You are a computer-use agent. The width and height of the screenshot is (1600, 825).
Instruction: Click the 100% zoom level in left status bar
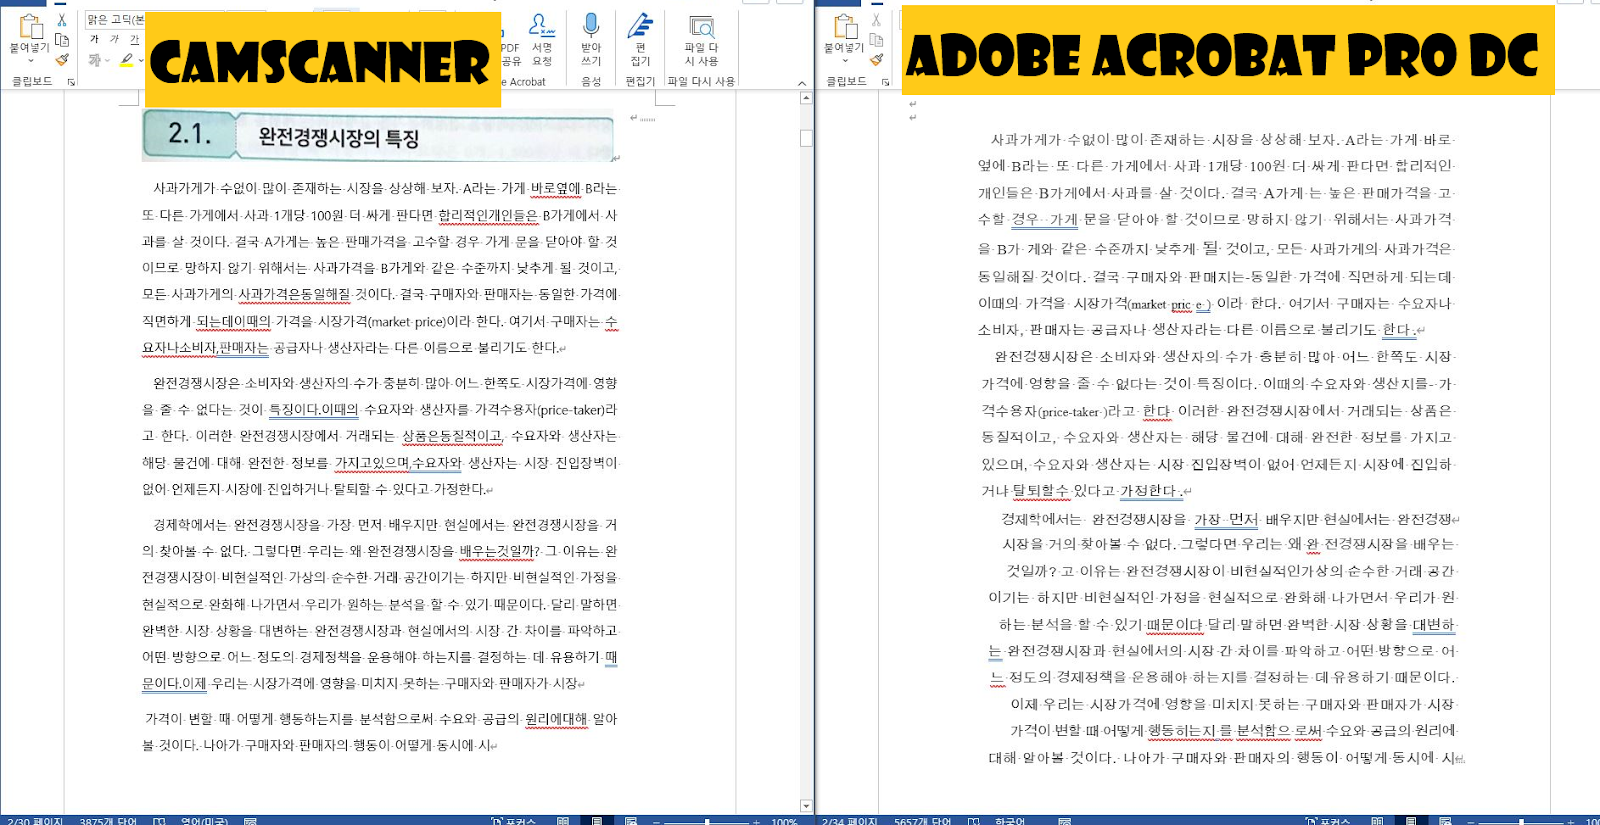[x=784, y=821]
